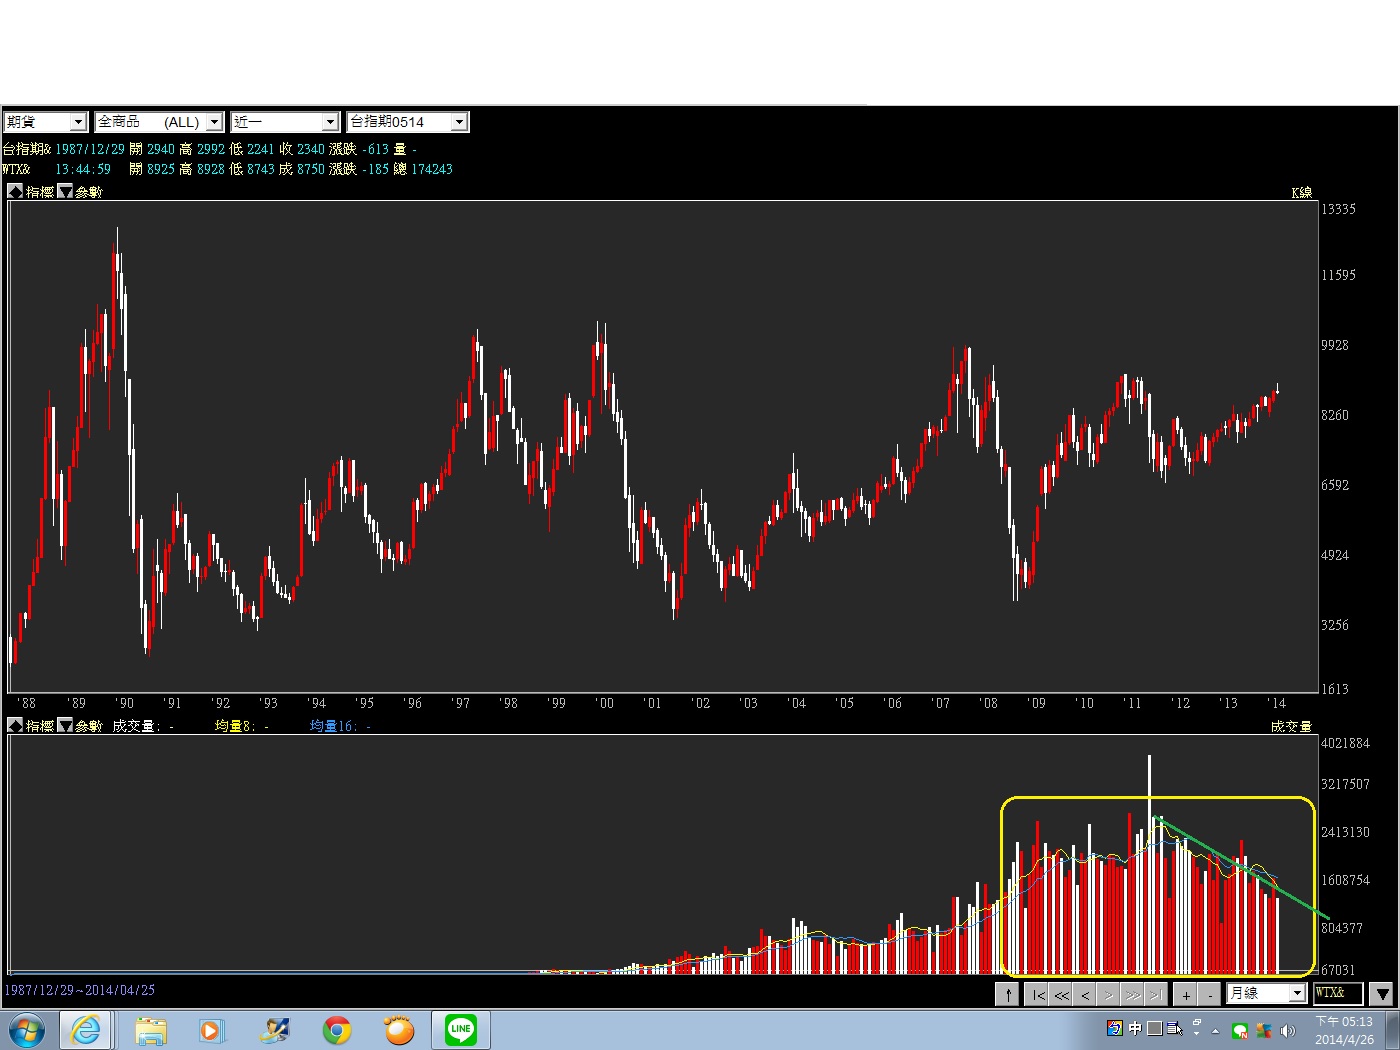Zoom out the chart with - button
Viewport: 1400px width, 1050px height.
click(1209, 994)
